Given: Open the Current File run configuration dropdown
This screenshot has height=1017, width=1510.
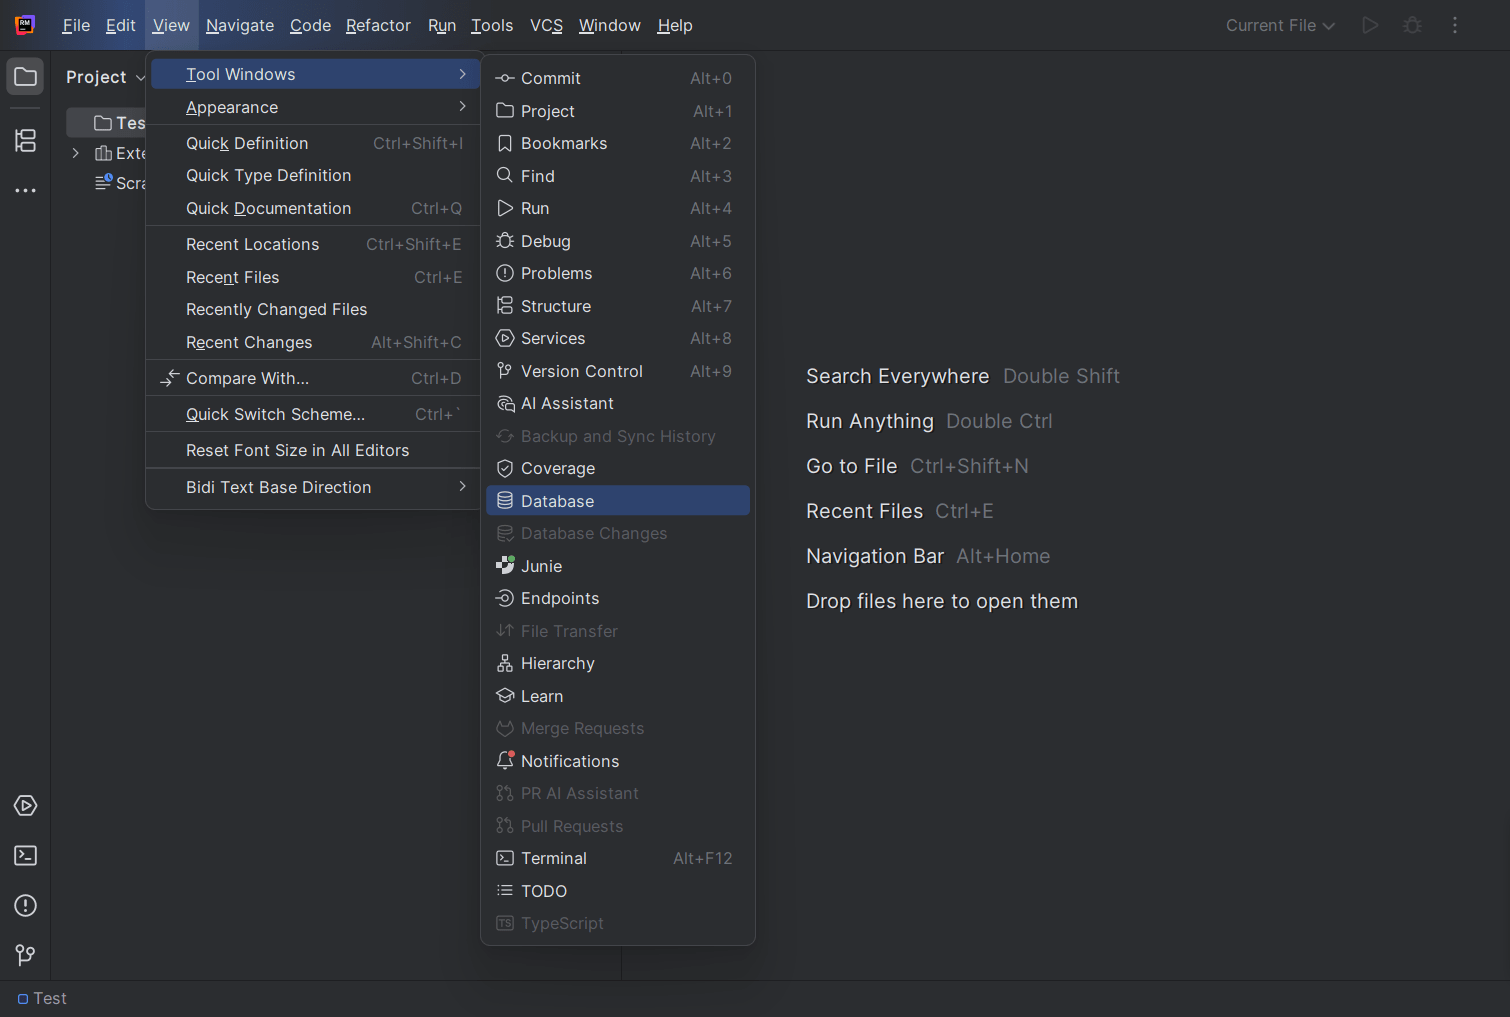Looking at the screenshot, I should 1280,25.
